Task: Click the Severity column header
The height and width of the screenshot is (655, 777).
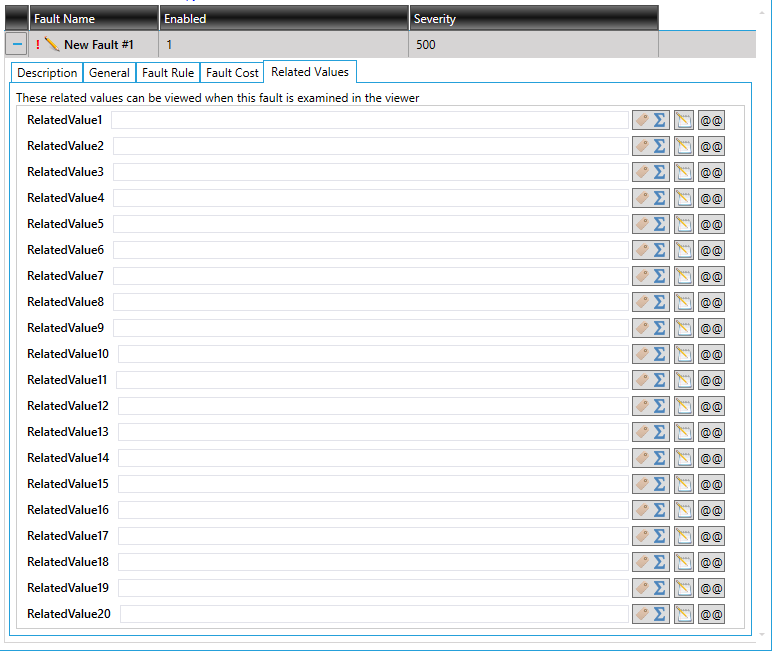Action: coord(533,19)
